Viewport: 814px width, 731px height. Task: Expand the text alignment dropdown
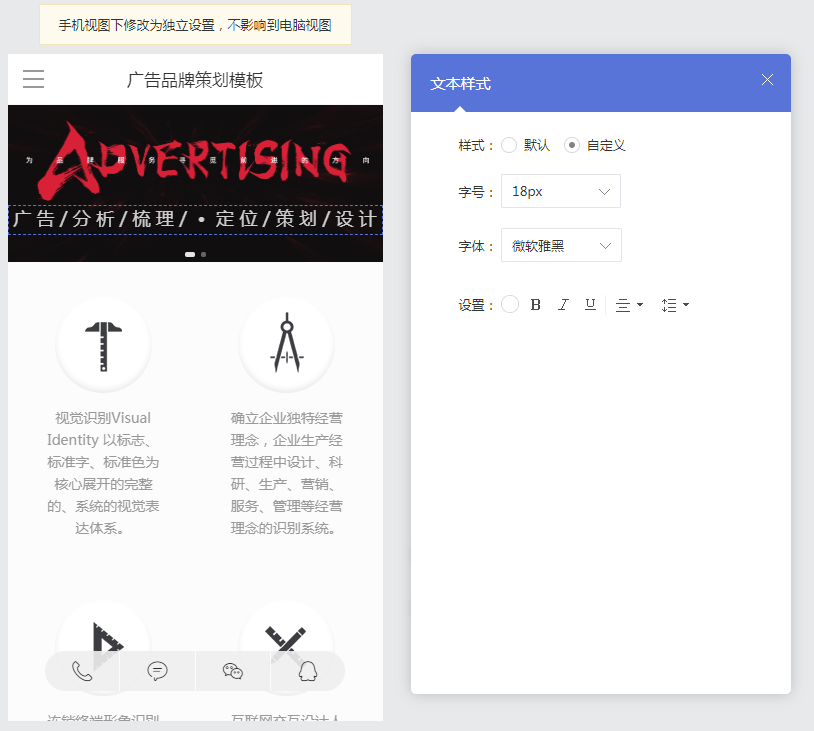tap(629, 305)
